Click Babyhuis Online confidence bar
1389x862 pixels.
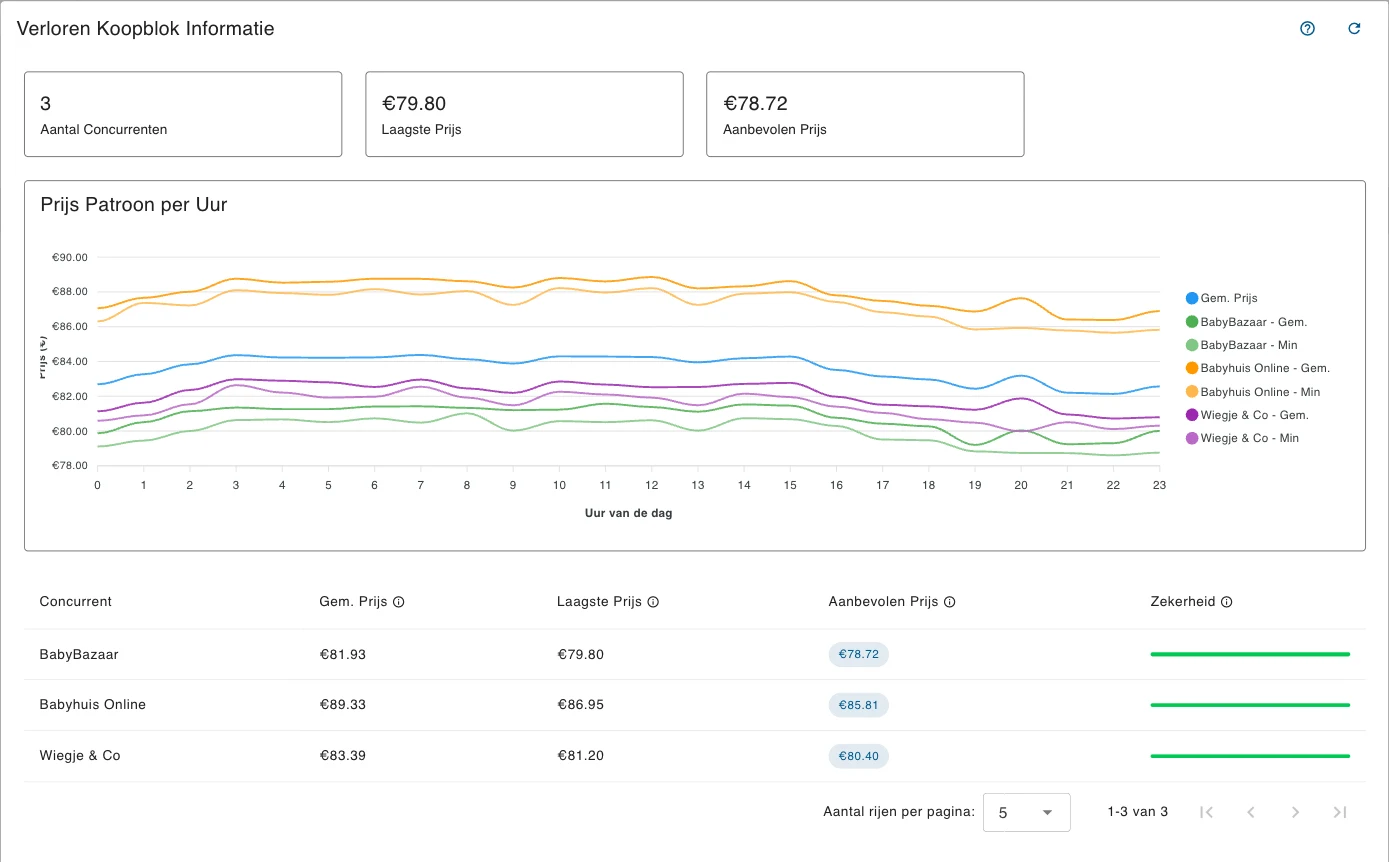(x=1250, y=705)
